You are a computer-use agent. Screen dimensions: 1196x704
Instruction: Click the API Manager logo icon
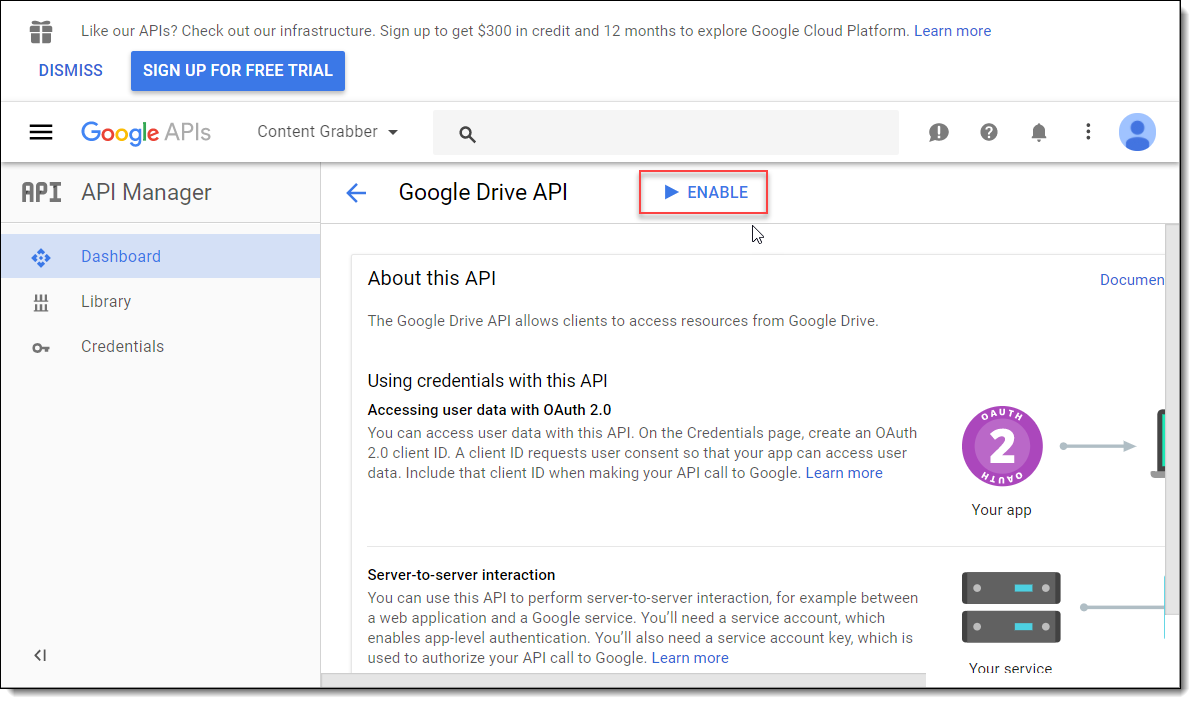pyautogui.click(x=41, y=192)
